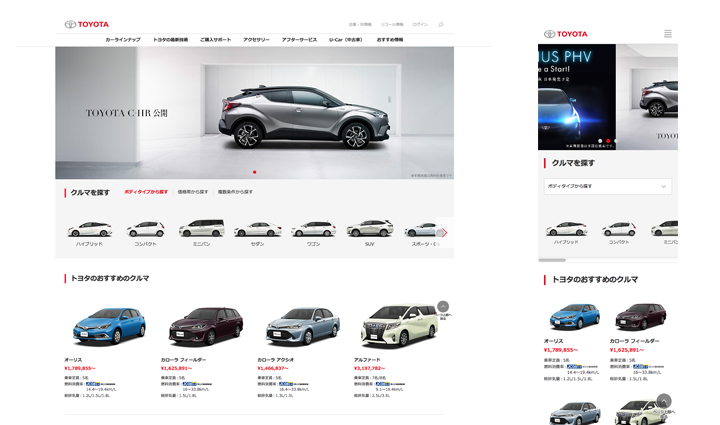The height and width of the screenshot is (425, 720).
Task: Open ご購入サポート menu item
Action: pos(215,40)
